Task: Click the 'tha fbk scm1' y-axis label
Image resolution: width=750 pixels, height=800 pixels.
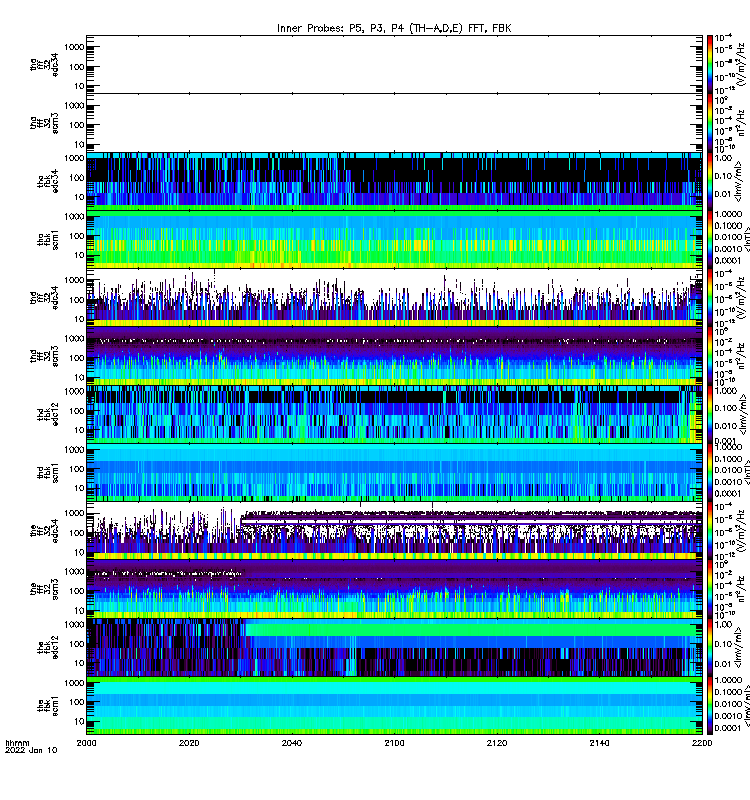Action: click(x=48, y=240)
